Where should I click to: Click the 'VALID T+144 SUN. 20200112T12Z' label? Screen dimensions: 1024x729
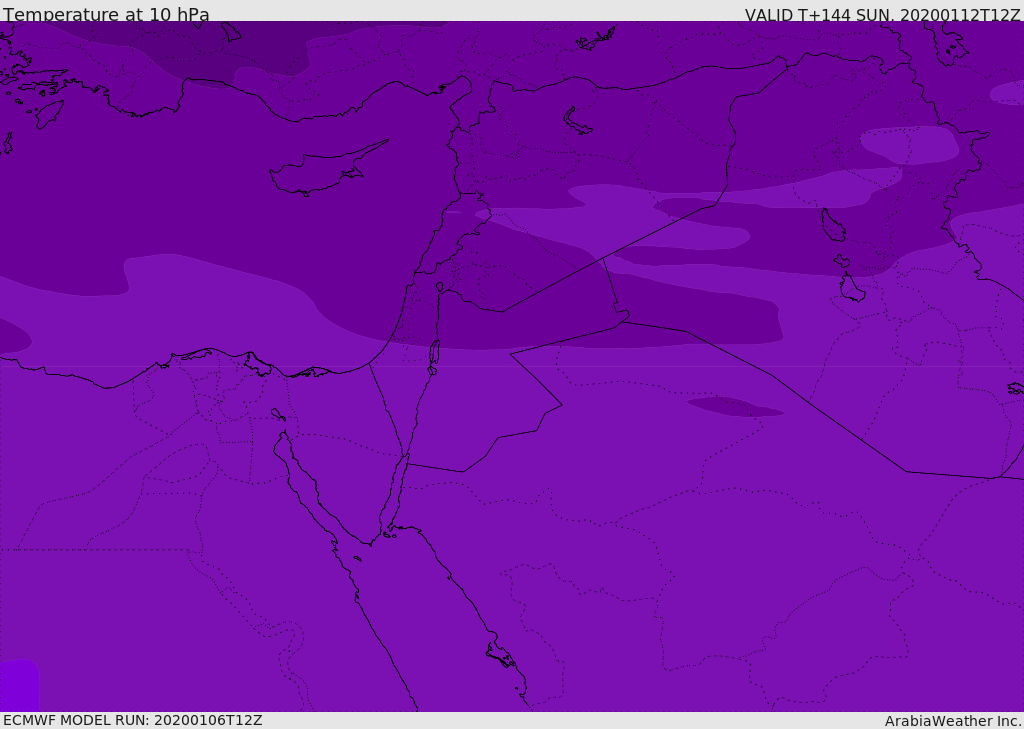[x=882, y=14]
